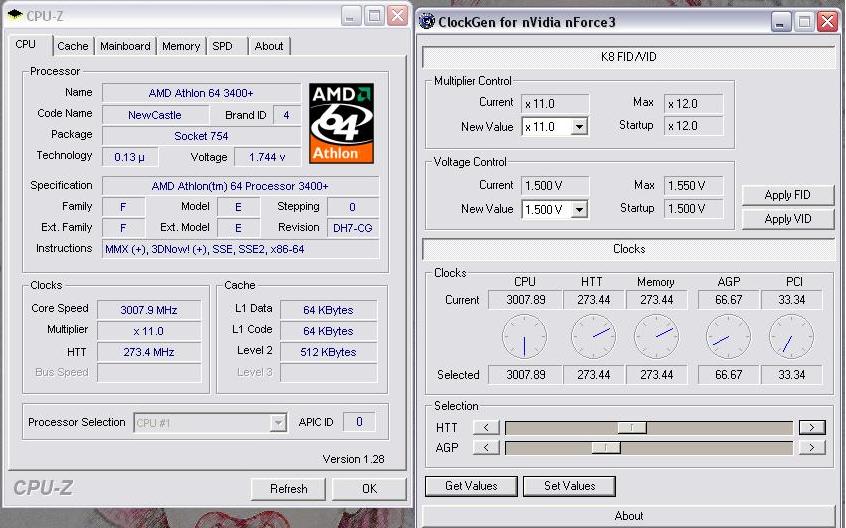Open the About tab in CPU-Z

[x=269, y=46]
